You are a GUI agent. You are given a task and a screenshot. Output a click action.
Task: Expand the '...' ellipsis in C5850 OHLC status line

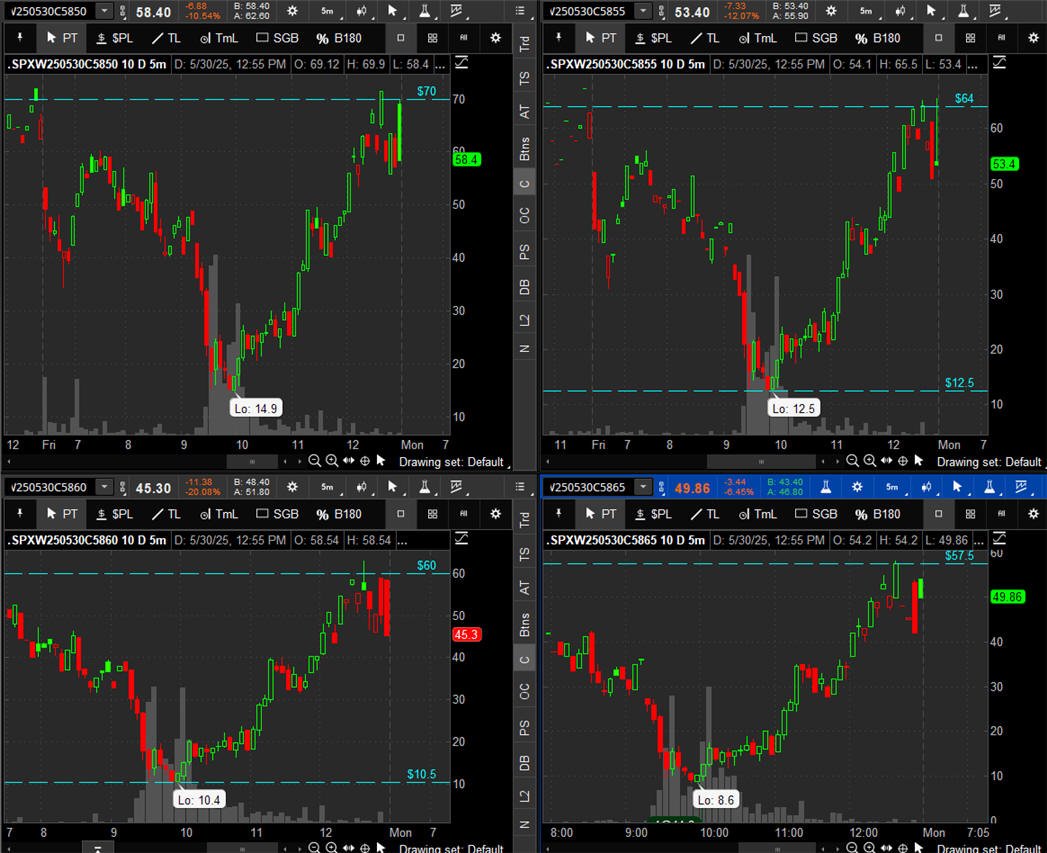point(440,64)
